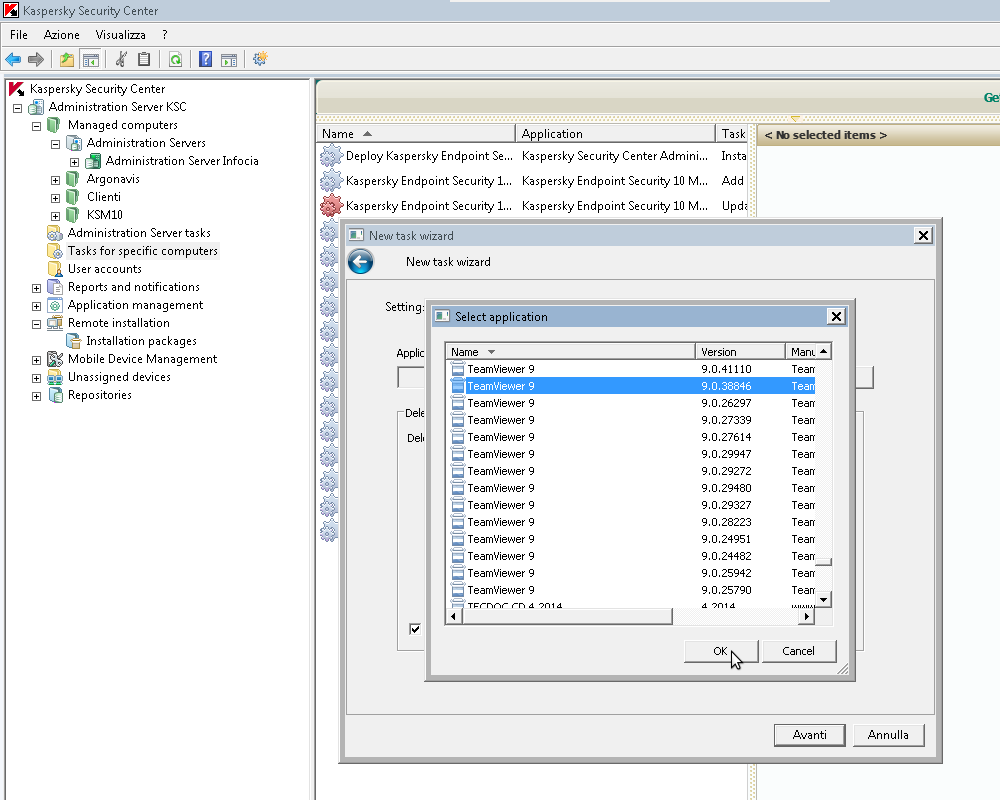Click the back arrow in New task wizard
This screenshot has width=1000, height=800.
(x=360, y=262)
